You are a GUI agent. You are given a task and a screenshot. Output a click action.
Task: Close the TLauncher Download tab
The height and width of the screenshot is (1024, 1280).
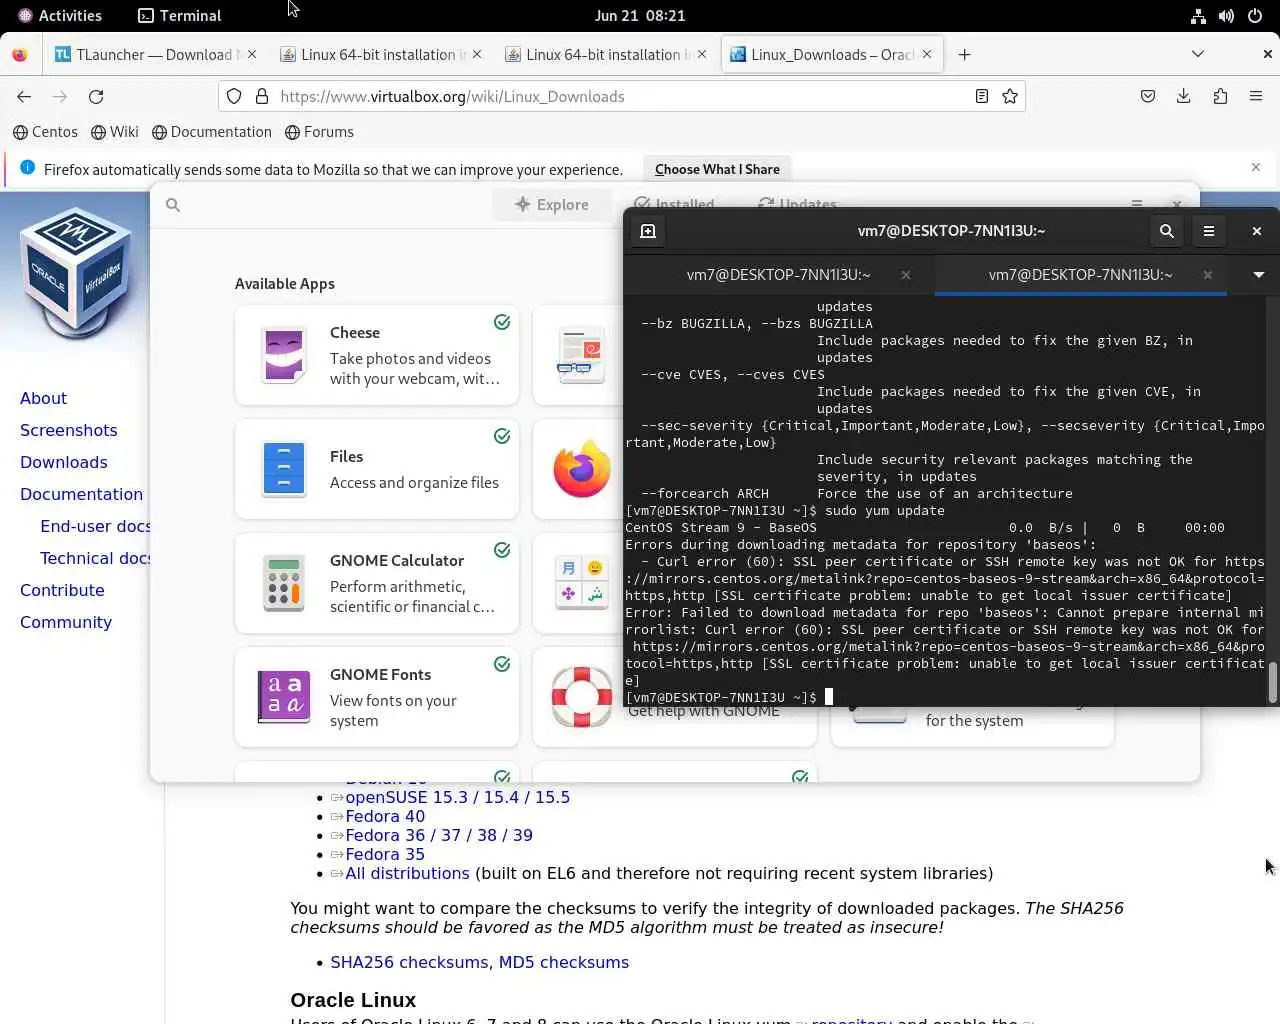[252, 55]
